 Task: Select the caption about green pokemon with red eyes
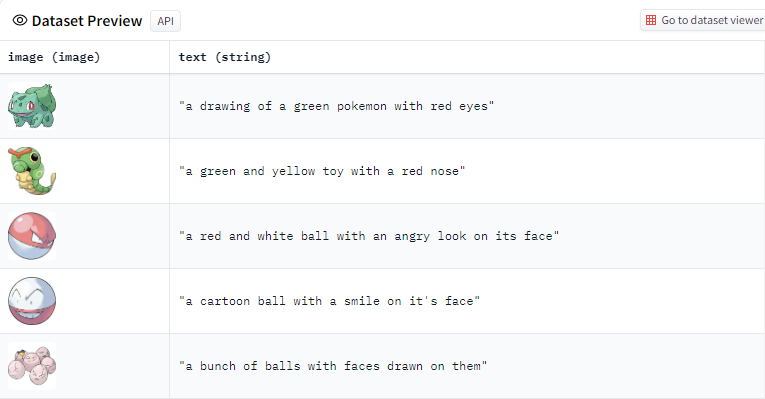(x=337, y=106)
